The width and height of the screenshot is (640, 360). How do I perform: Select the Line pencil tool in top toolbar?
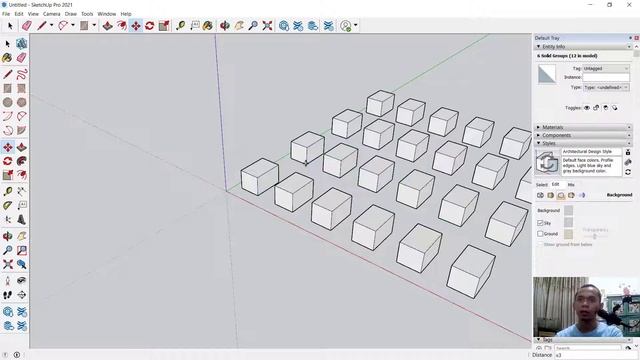42,26
